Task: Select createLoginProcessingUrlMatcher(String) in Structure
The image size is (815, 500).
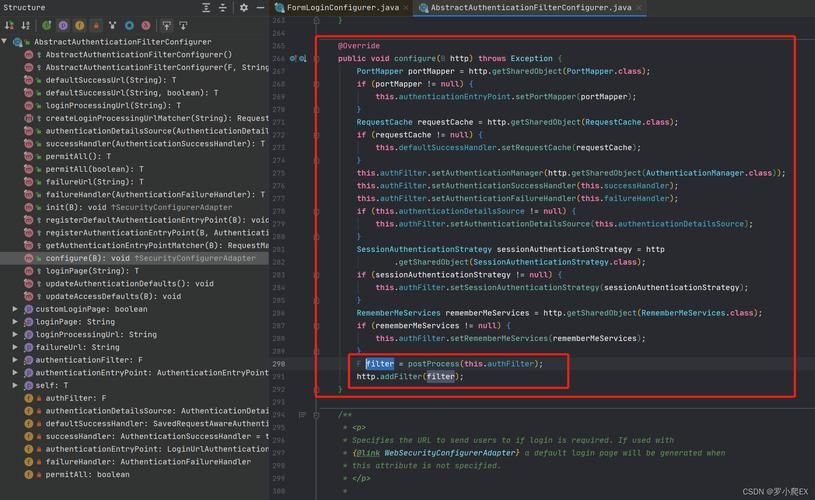Action: click(157, 119)
